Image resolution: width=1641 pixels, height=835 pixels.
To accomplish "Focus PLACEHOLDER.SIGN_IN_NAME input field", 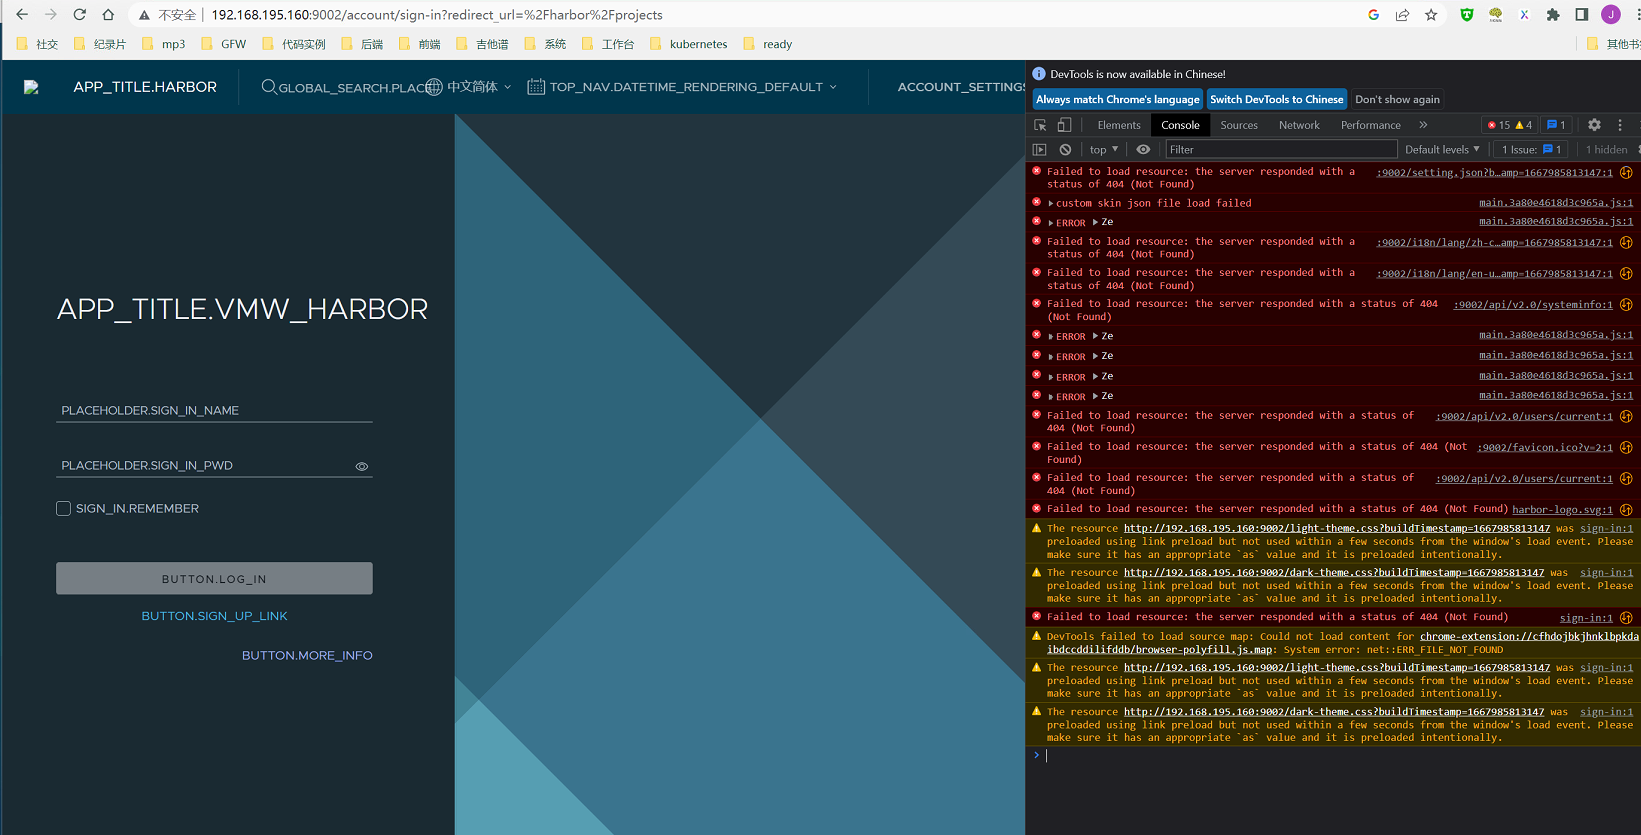I will (x=214, y=410).
